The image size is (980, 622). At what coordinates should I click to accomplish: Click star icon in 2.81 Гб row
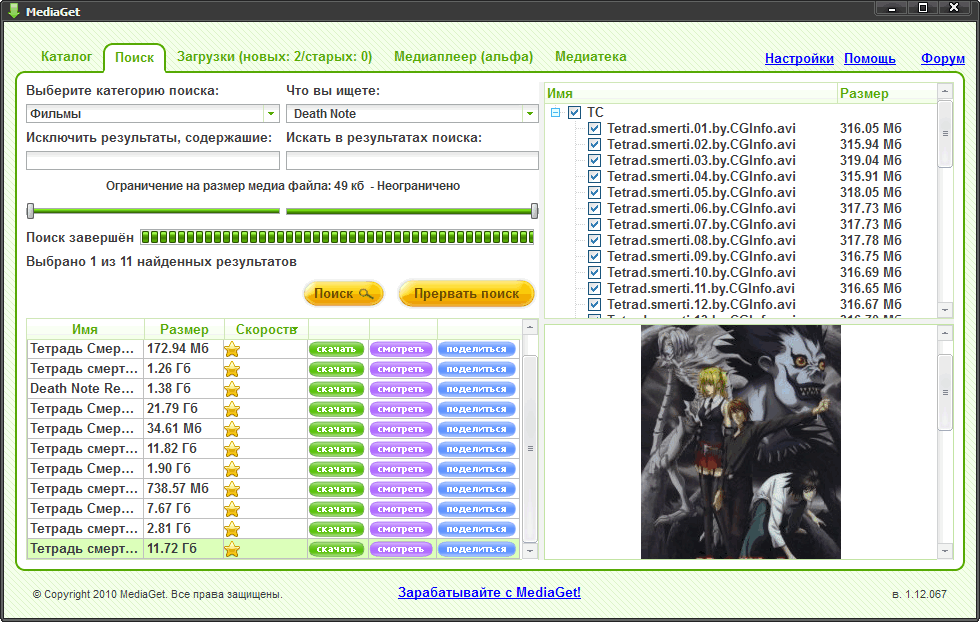[x=232, y=529]
